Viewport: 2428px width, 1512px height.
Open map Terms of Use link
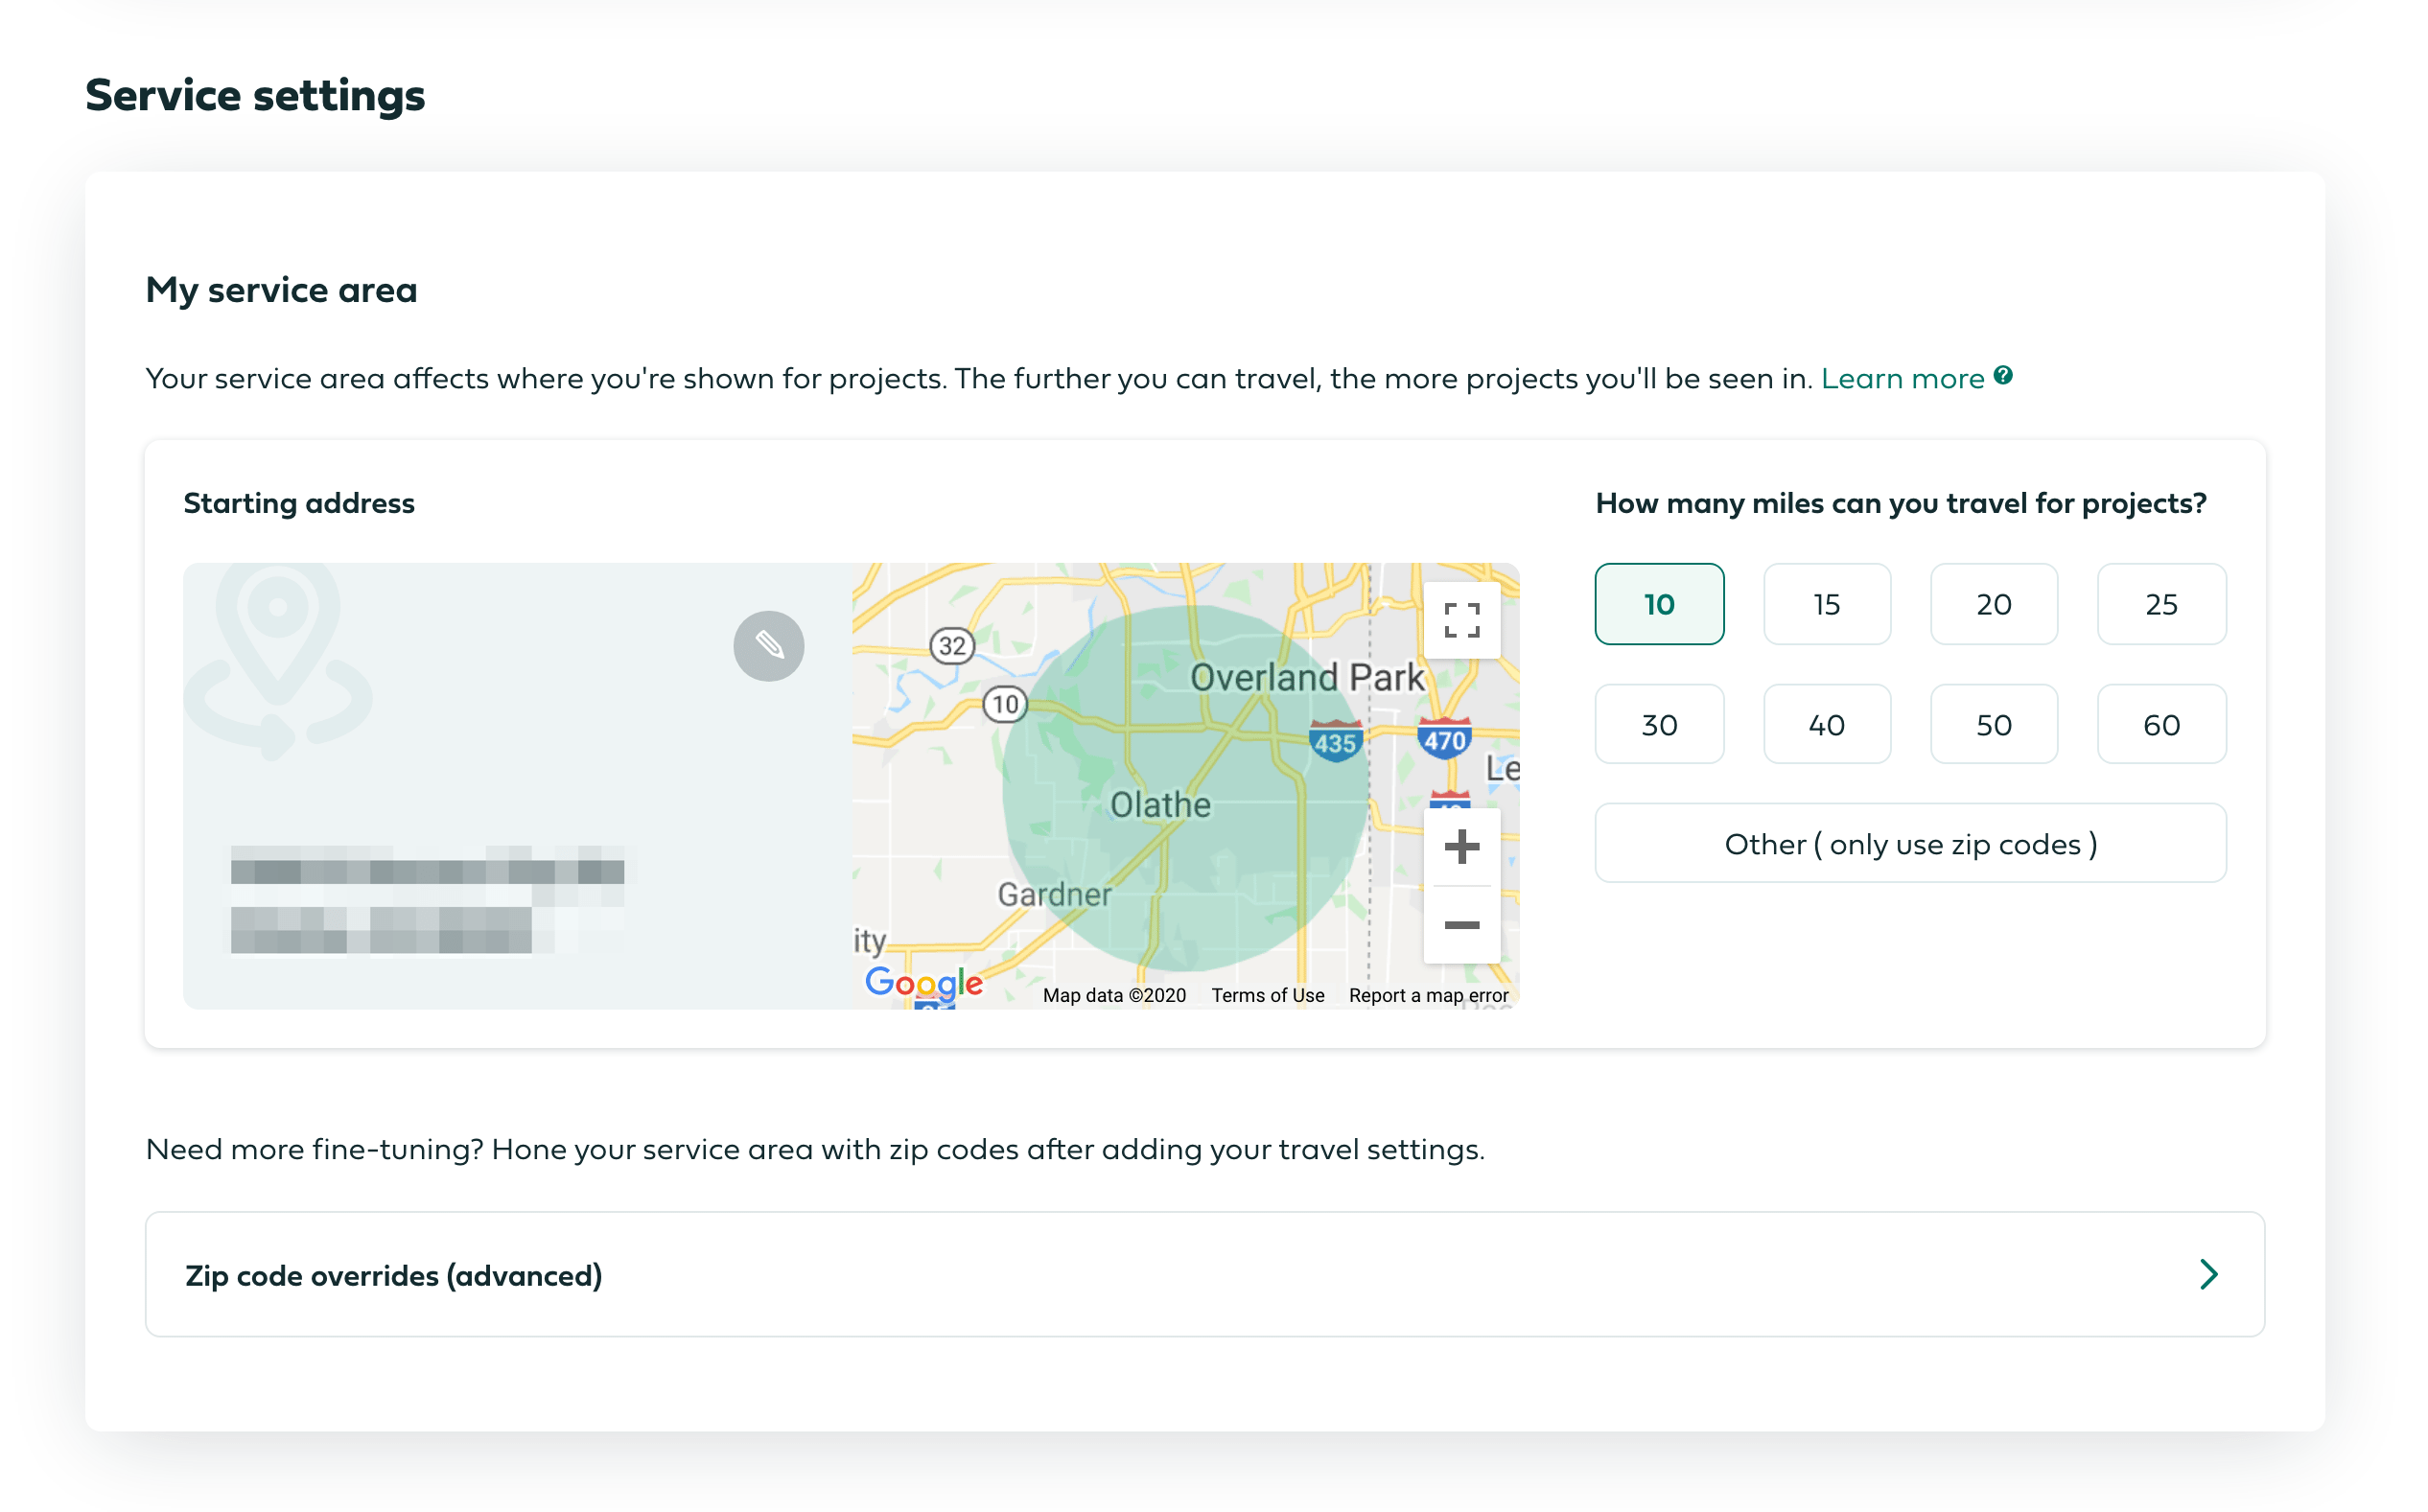click(x=1267, y=995)
